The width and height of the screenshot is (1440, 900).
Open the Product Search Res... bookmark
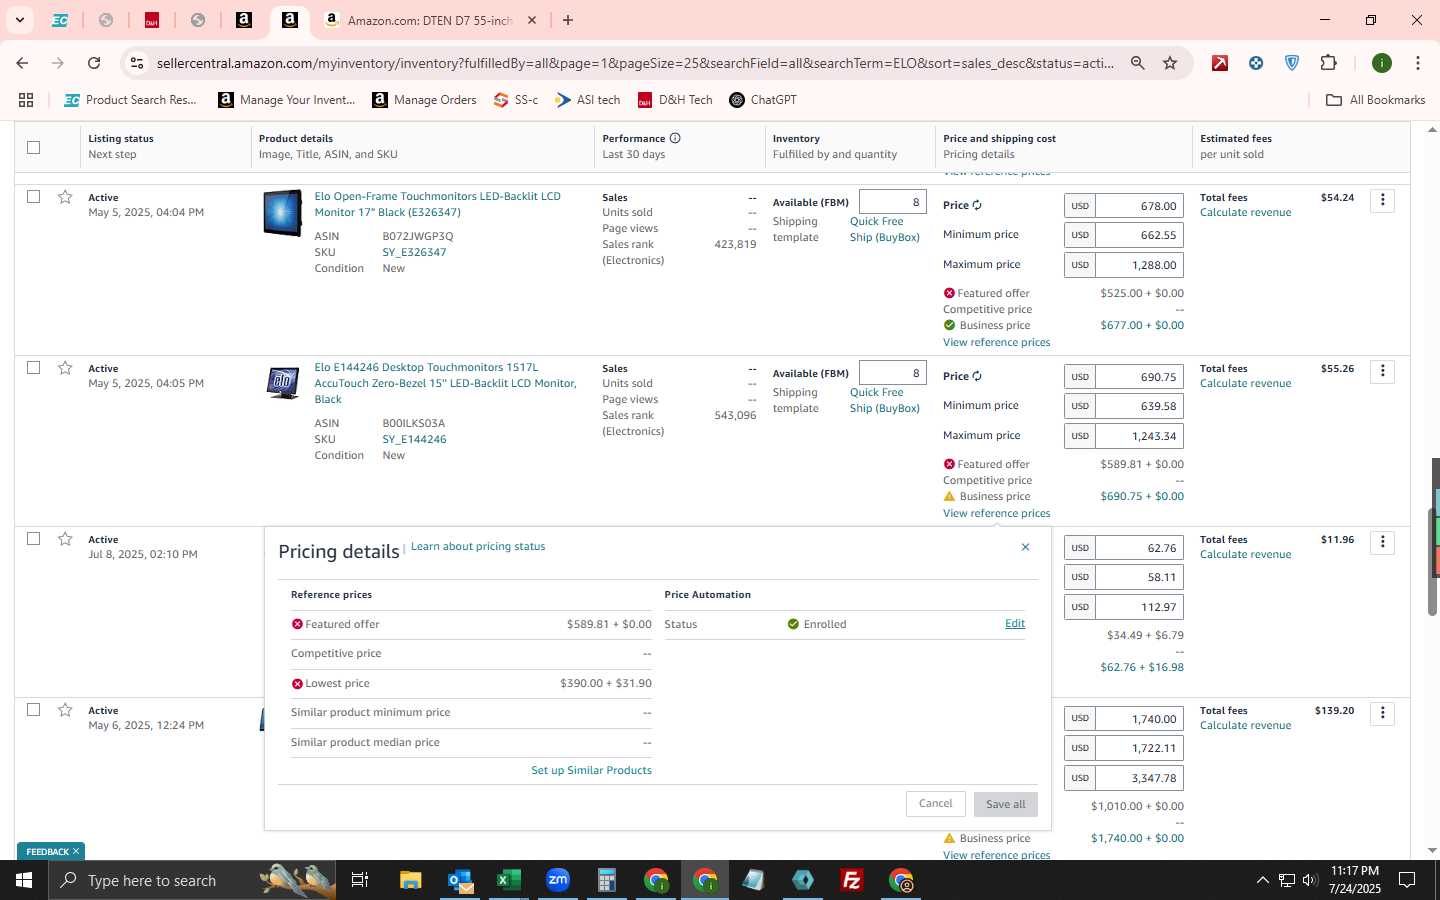pos(130,100)
